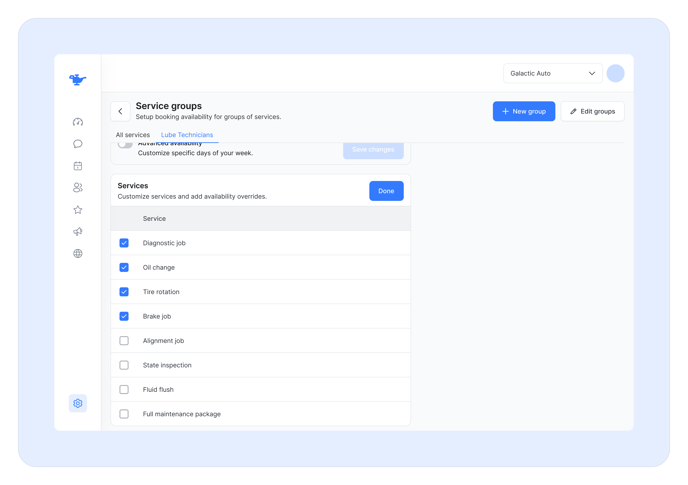Switch to the All services tab
The image size is (688, 485).
[x=133, y=135]
